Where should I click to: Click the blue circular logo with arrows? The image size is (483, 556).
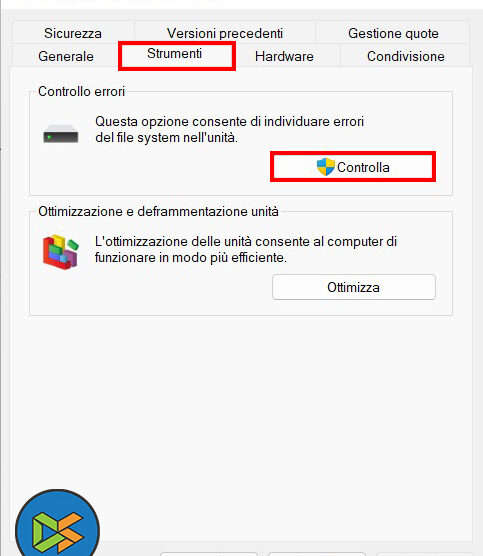point(57,524)
